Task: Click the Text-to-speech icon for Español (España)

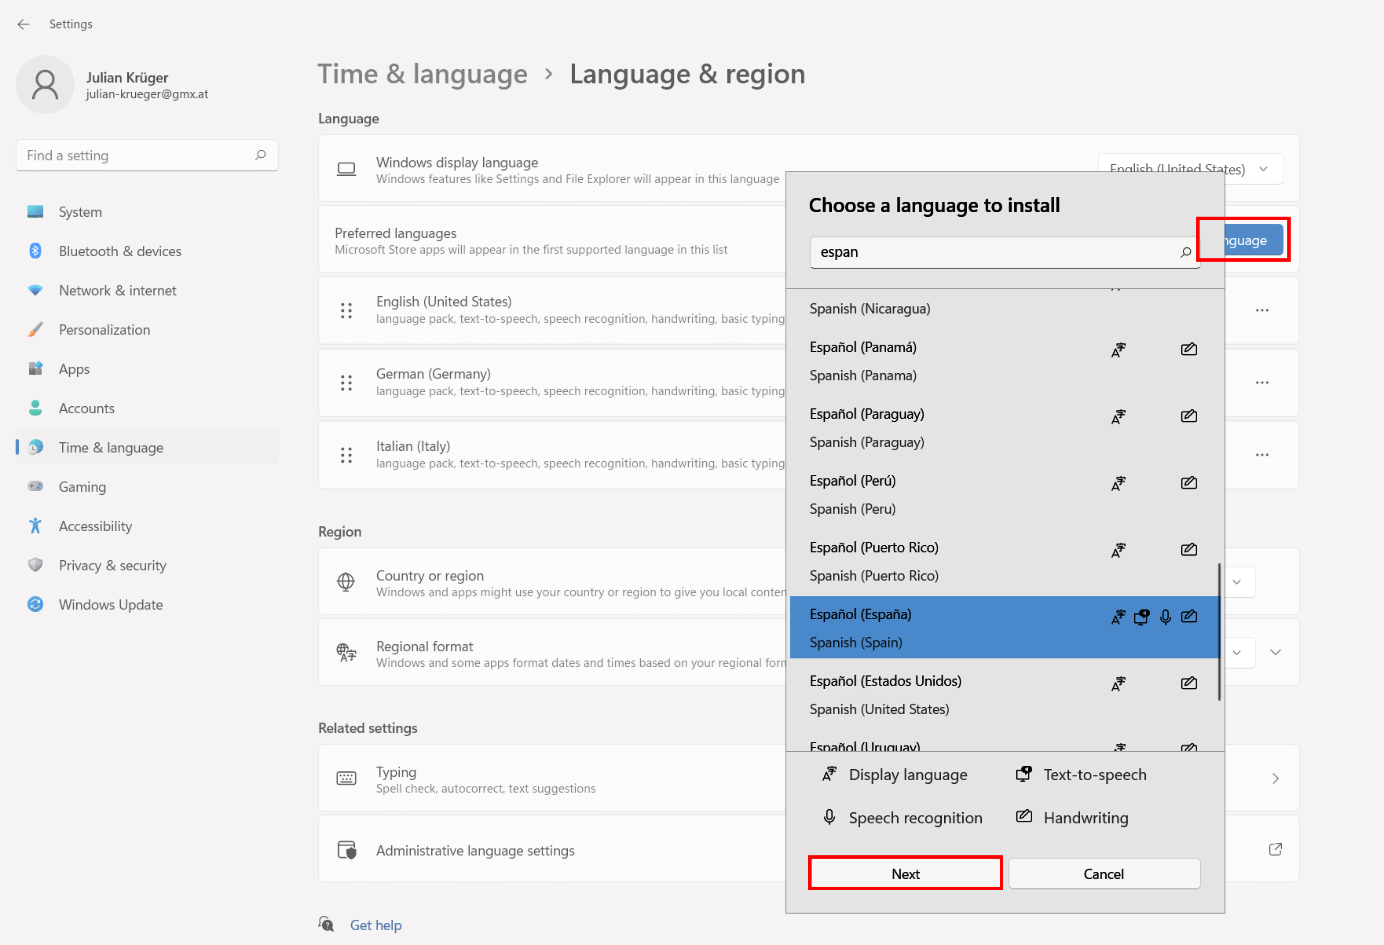Action: click(x=1141, y=617)
